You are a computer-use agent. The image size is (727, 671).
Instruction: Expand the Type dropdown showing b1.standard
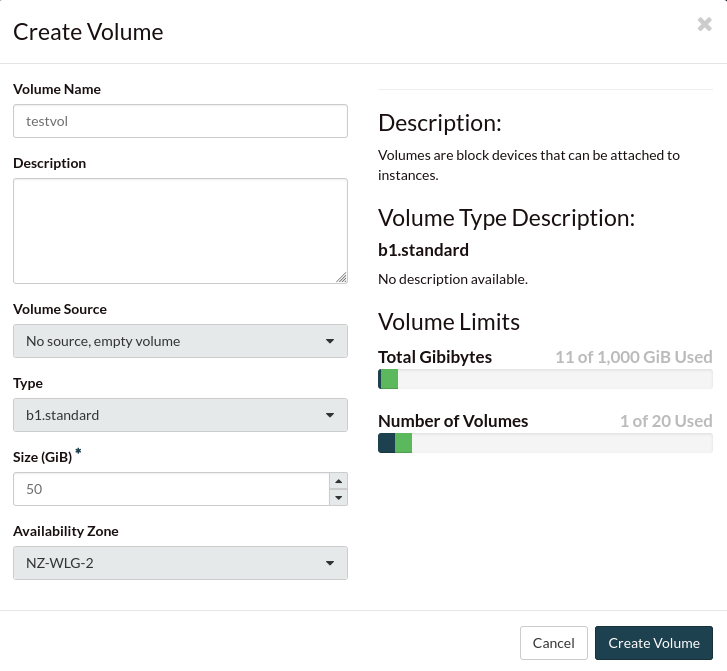coord(180,415)
